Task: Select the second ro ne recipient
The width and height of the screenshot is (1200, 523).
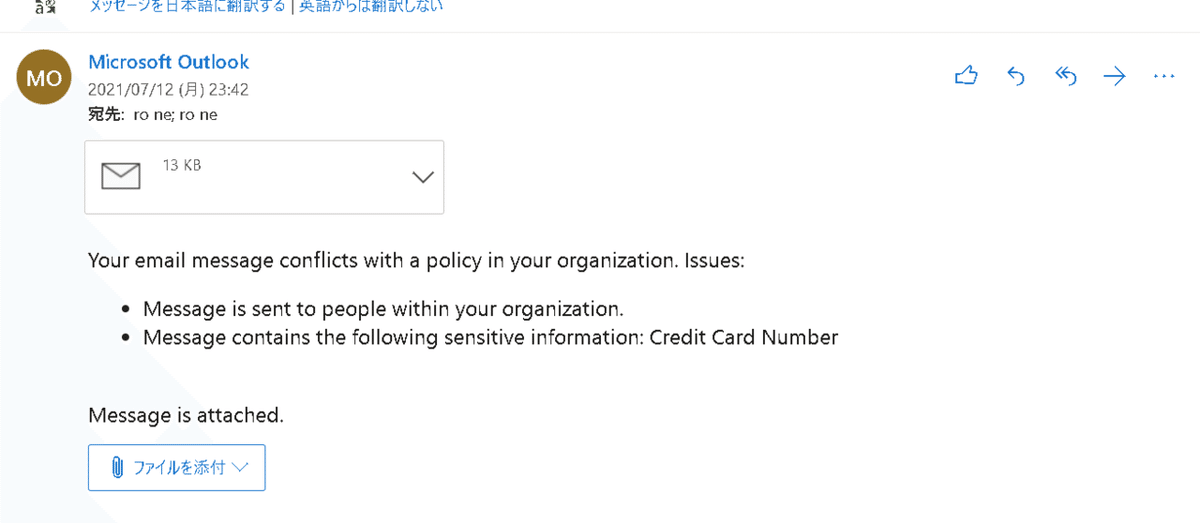Action: coord(198,115)
